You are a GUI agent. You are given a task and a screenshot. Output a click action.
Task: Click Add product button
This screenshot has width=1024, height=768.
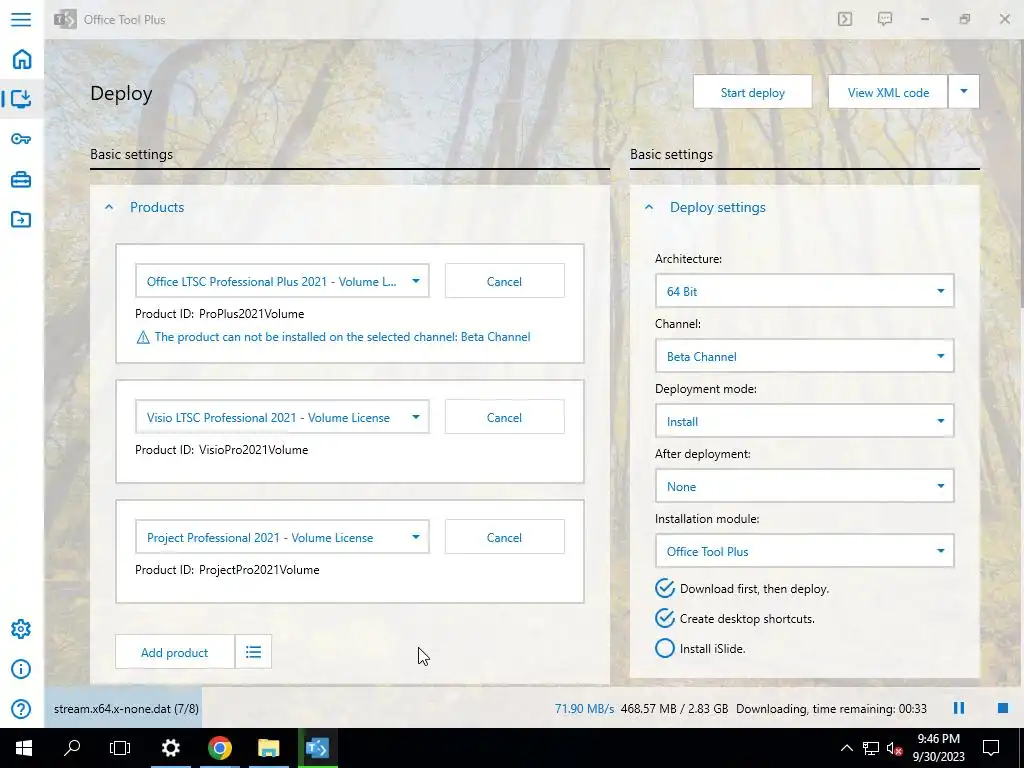pos(174,652)
